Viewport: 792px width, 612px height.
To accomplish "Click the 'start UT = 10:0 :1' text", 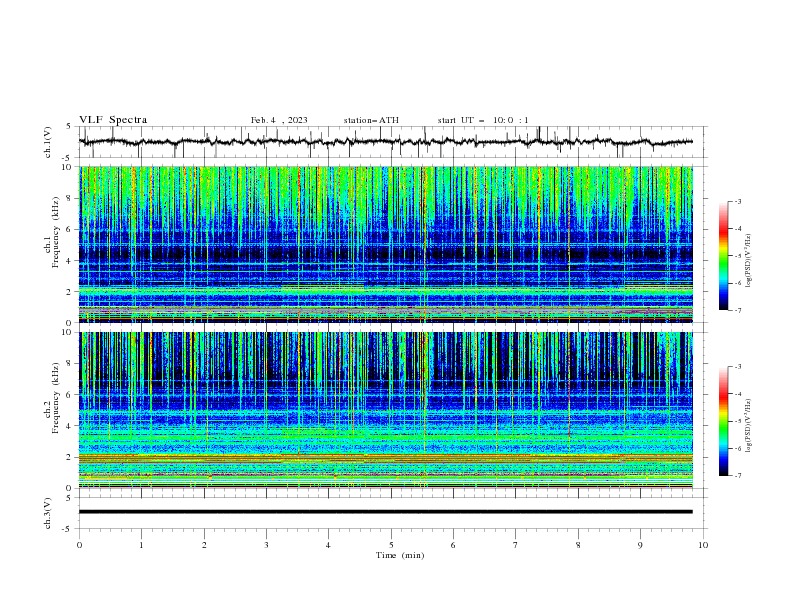I will point(483,120).
